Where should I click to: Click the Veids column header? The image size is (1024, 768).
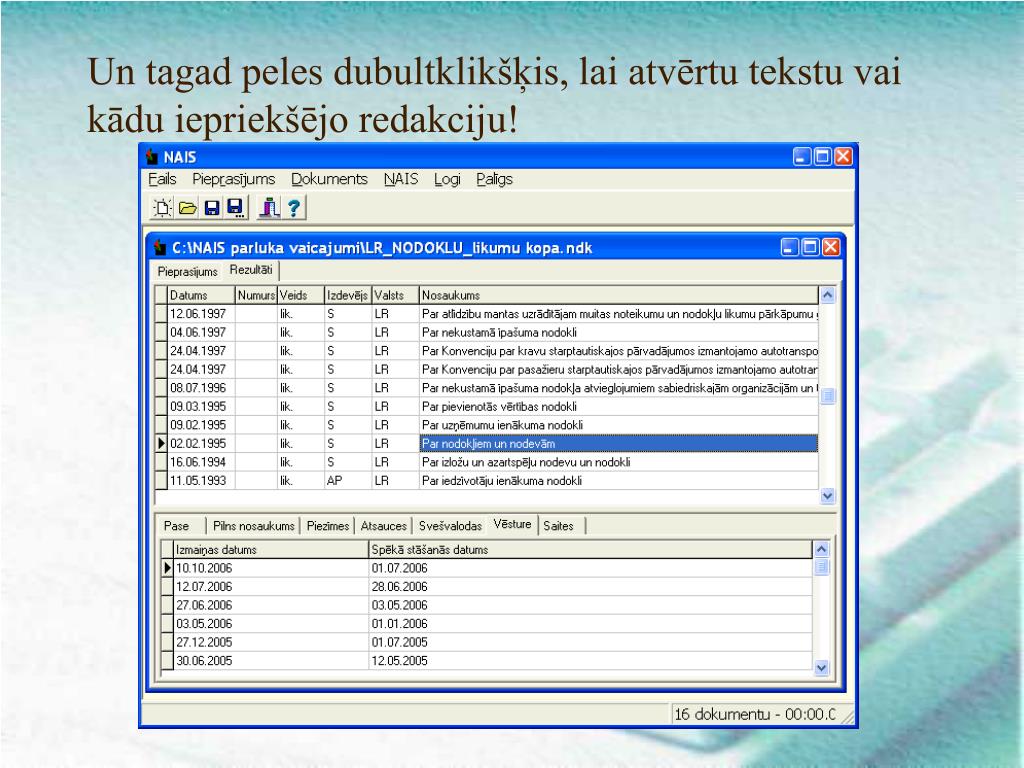301,295
